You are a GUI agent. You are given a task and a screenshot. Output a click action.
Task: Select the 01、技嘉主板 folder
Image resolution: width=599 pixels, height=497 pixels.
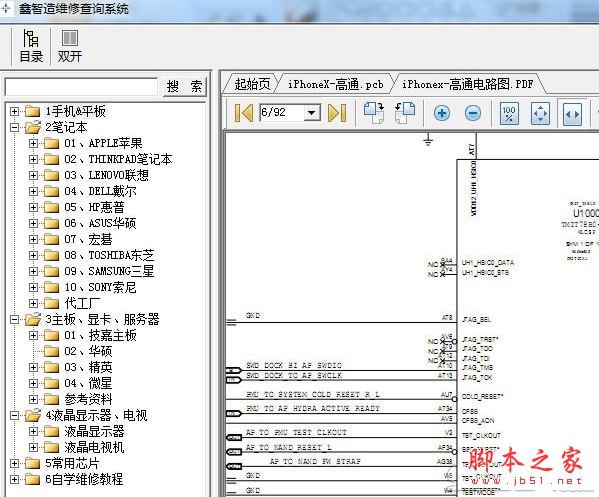100,335
